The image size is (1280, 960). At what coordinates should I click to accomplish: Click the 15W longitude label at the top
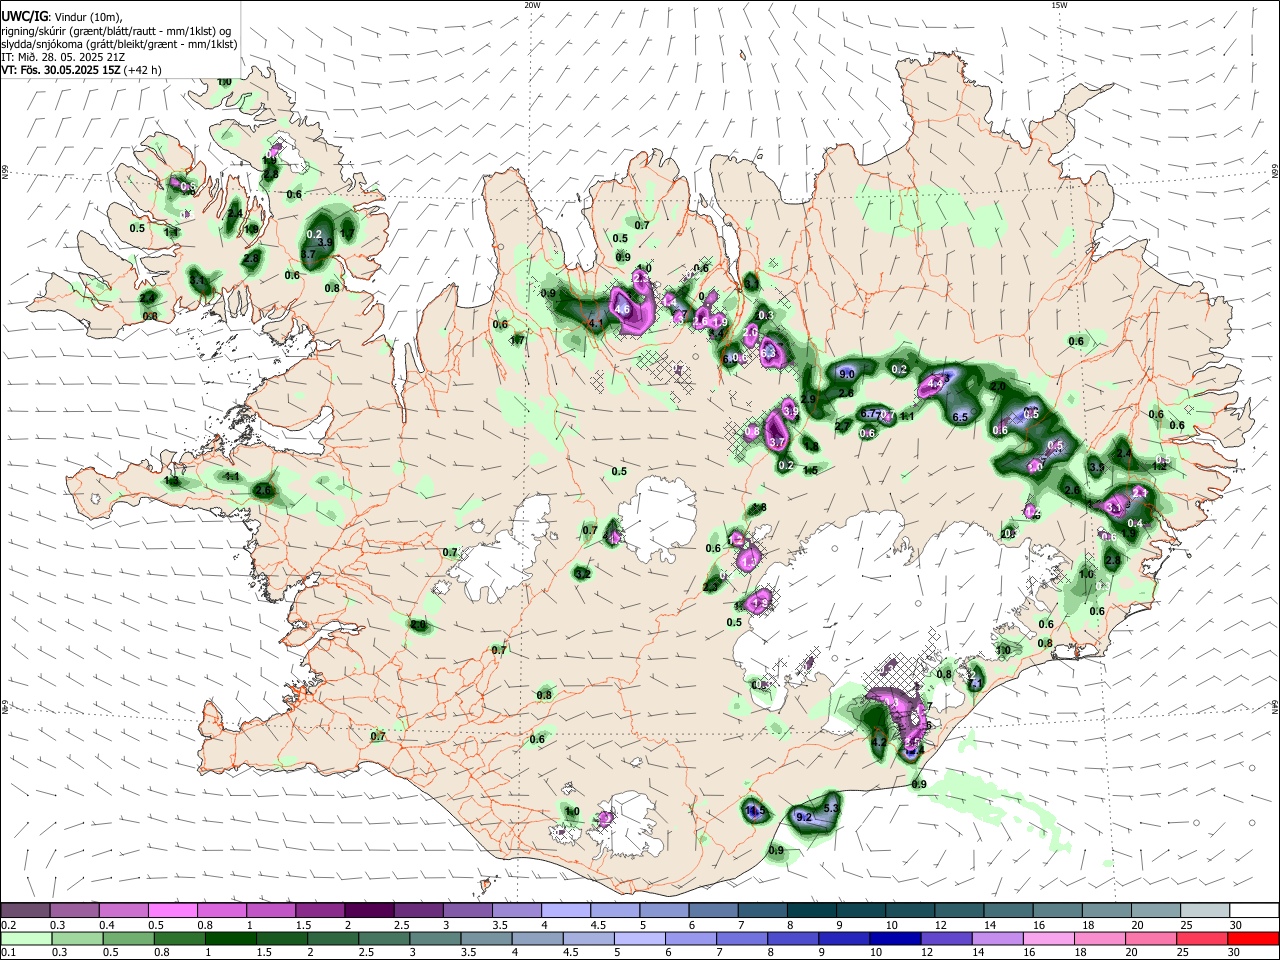[x=1058, y=5]
